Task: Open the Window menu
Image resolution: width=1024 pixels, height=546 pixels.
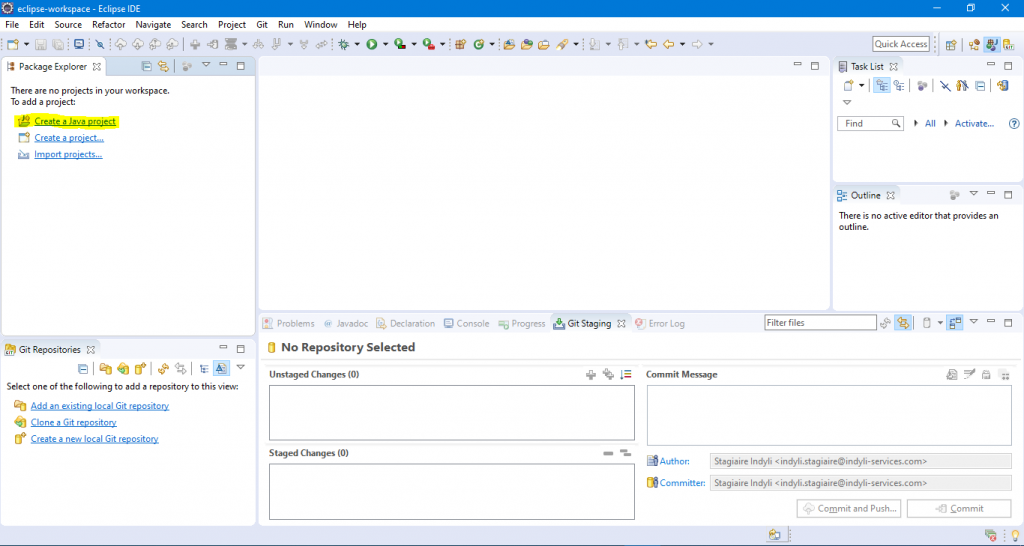Action: coord(321,25)
